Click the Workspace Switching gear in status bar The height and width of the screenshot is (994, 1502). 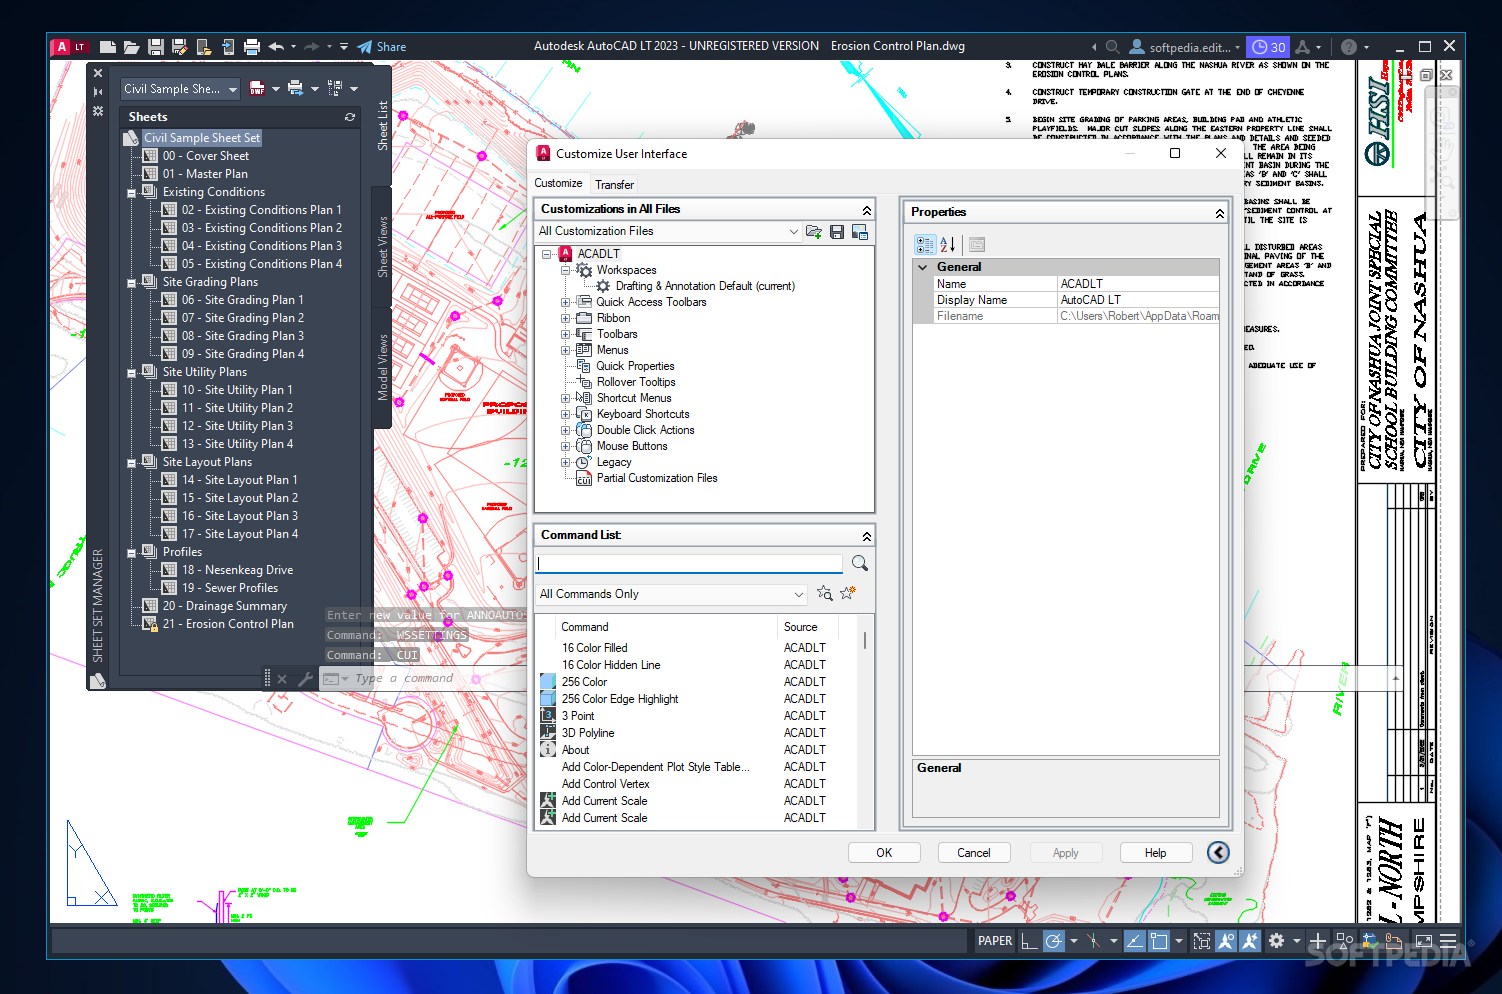(x=1276, y=941)
